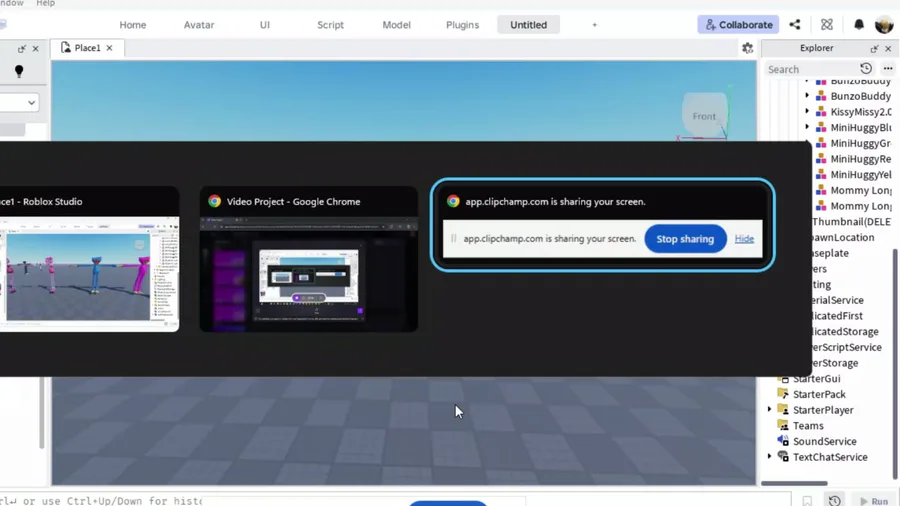Close the Place1 tab

pyautogui.click(x=109, y=48)
